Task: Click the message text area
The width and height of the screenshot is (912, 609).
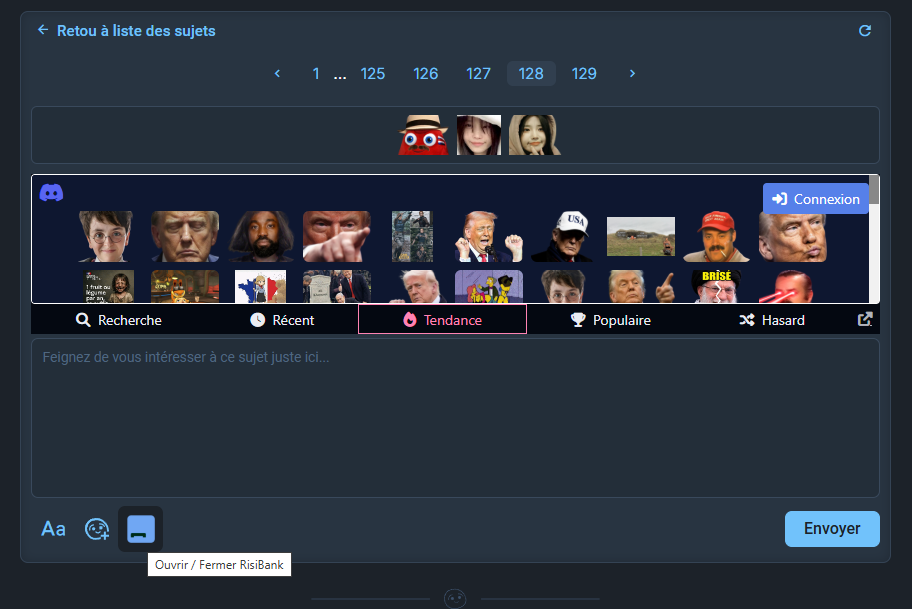Action: tap(455, 417)
